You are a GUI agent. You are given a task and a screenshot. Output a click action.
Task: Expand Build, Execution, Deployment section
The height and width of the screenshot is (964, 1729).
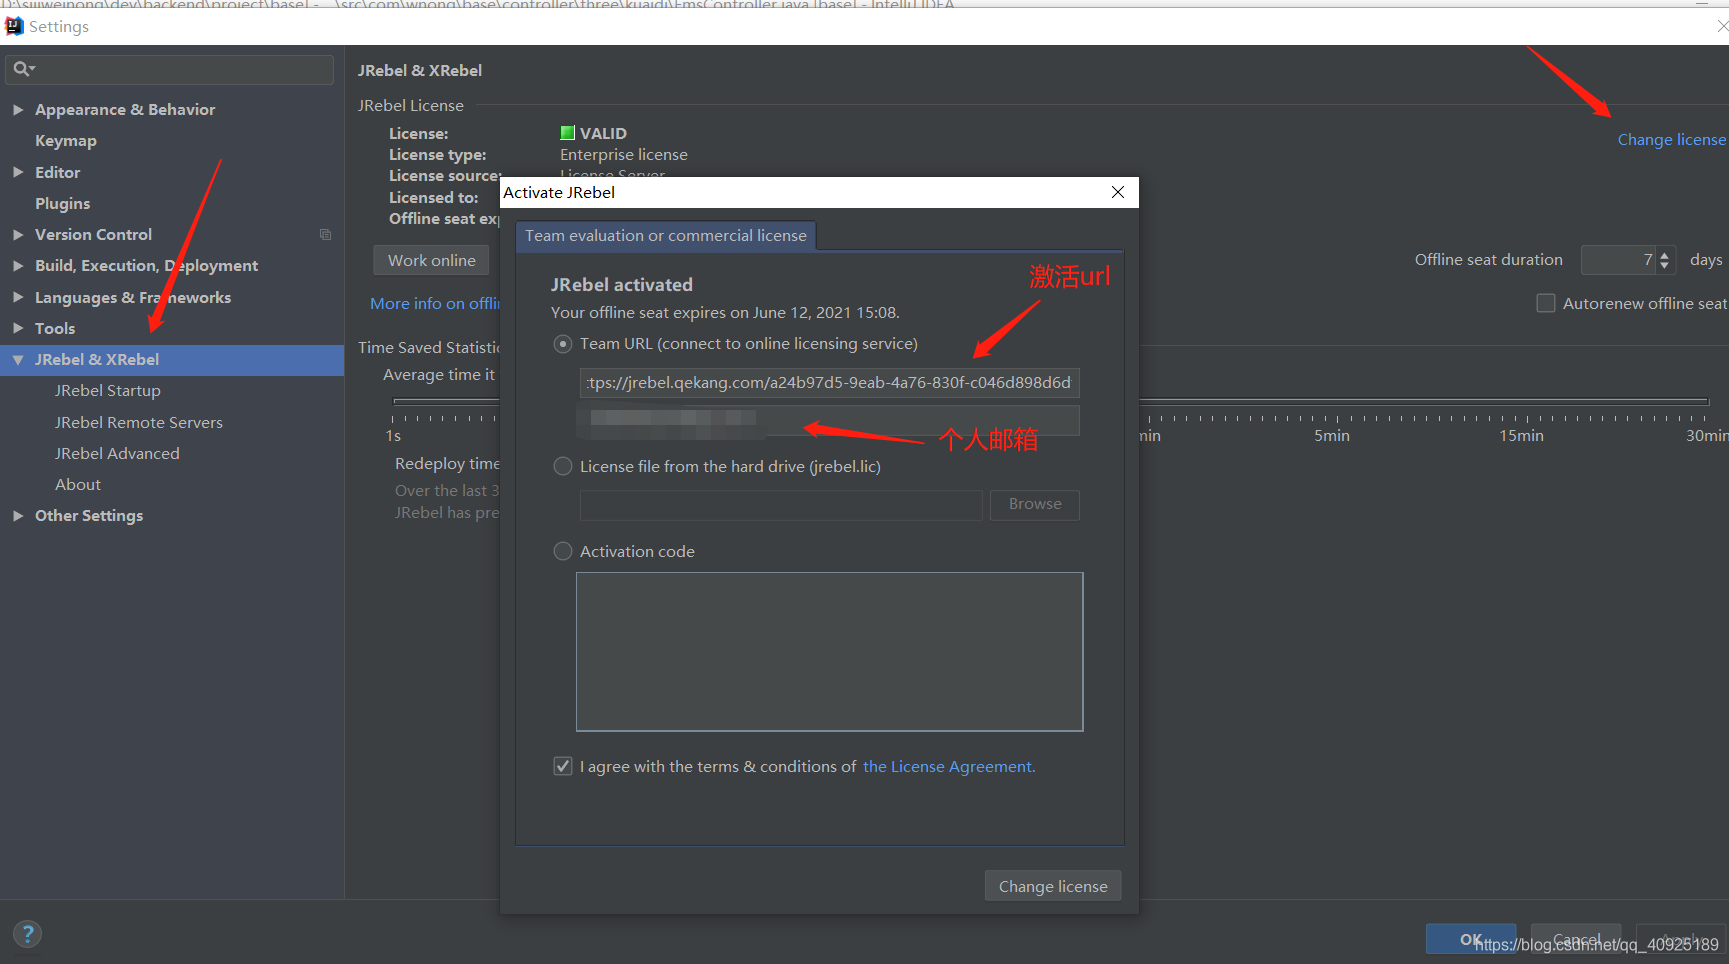(x=18, y=265)
